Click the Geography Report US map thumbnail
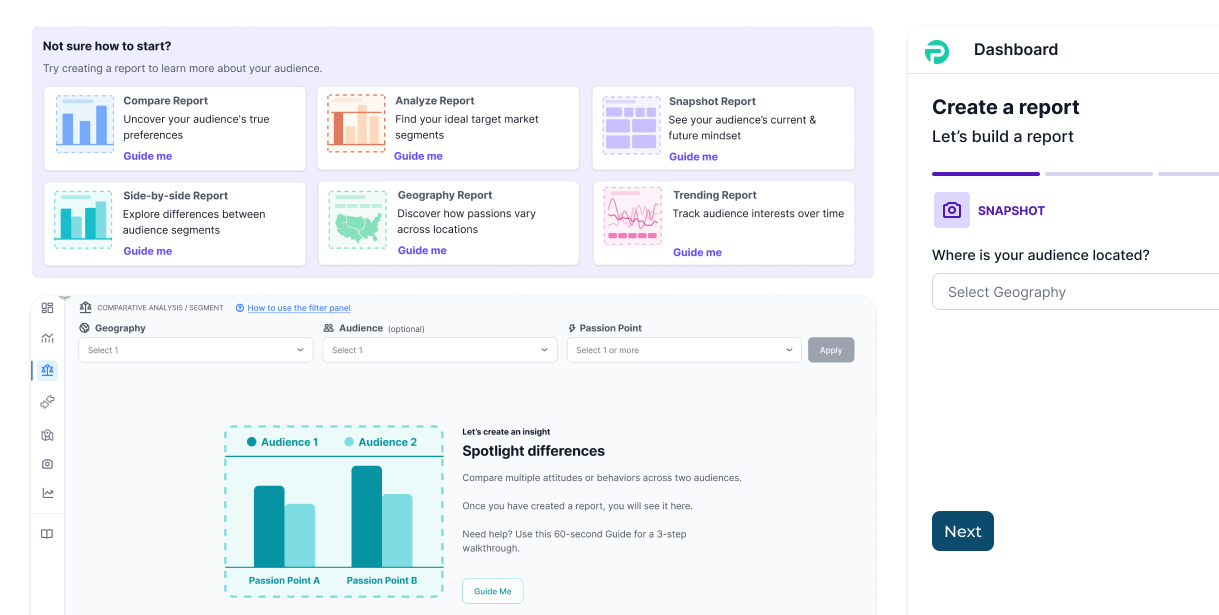 click(358, 219)
